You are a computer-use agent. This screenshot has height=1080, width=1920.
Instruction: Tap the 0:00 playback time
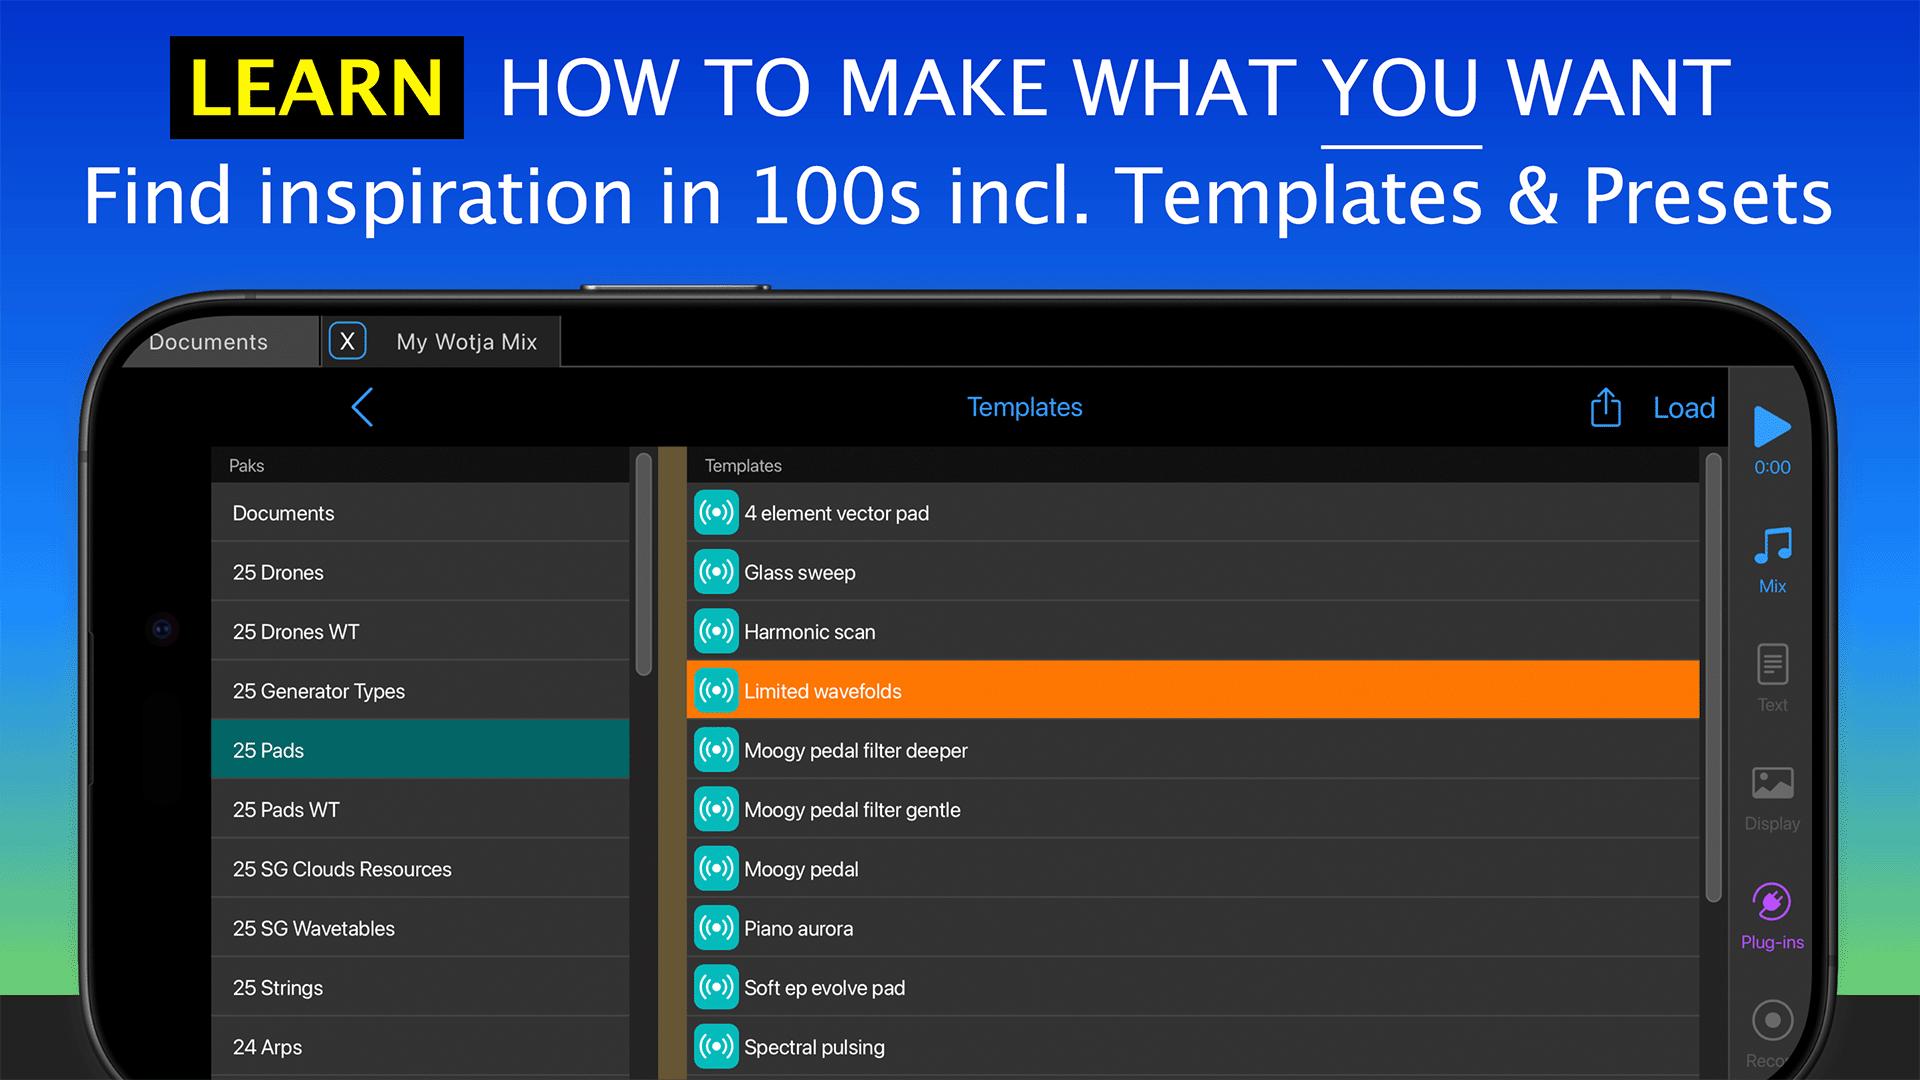(1772, 467)
